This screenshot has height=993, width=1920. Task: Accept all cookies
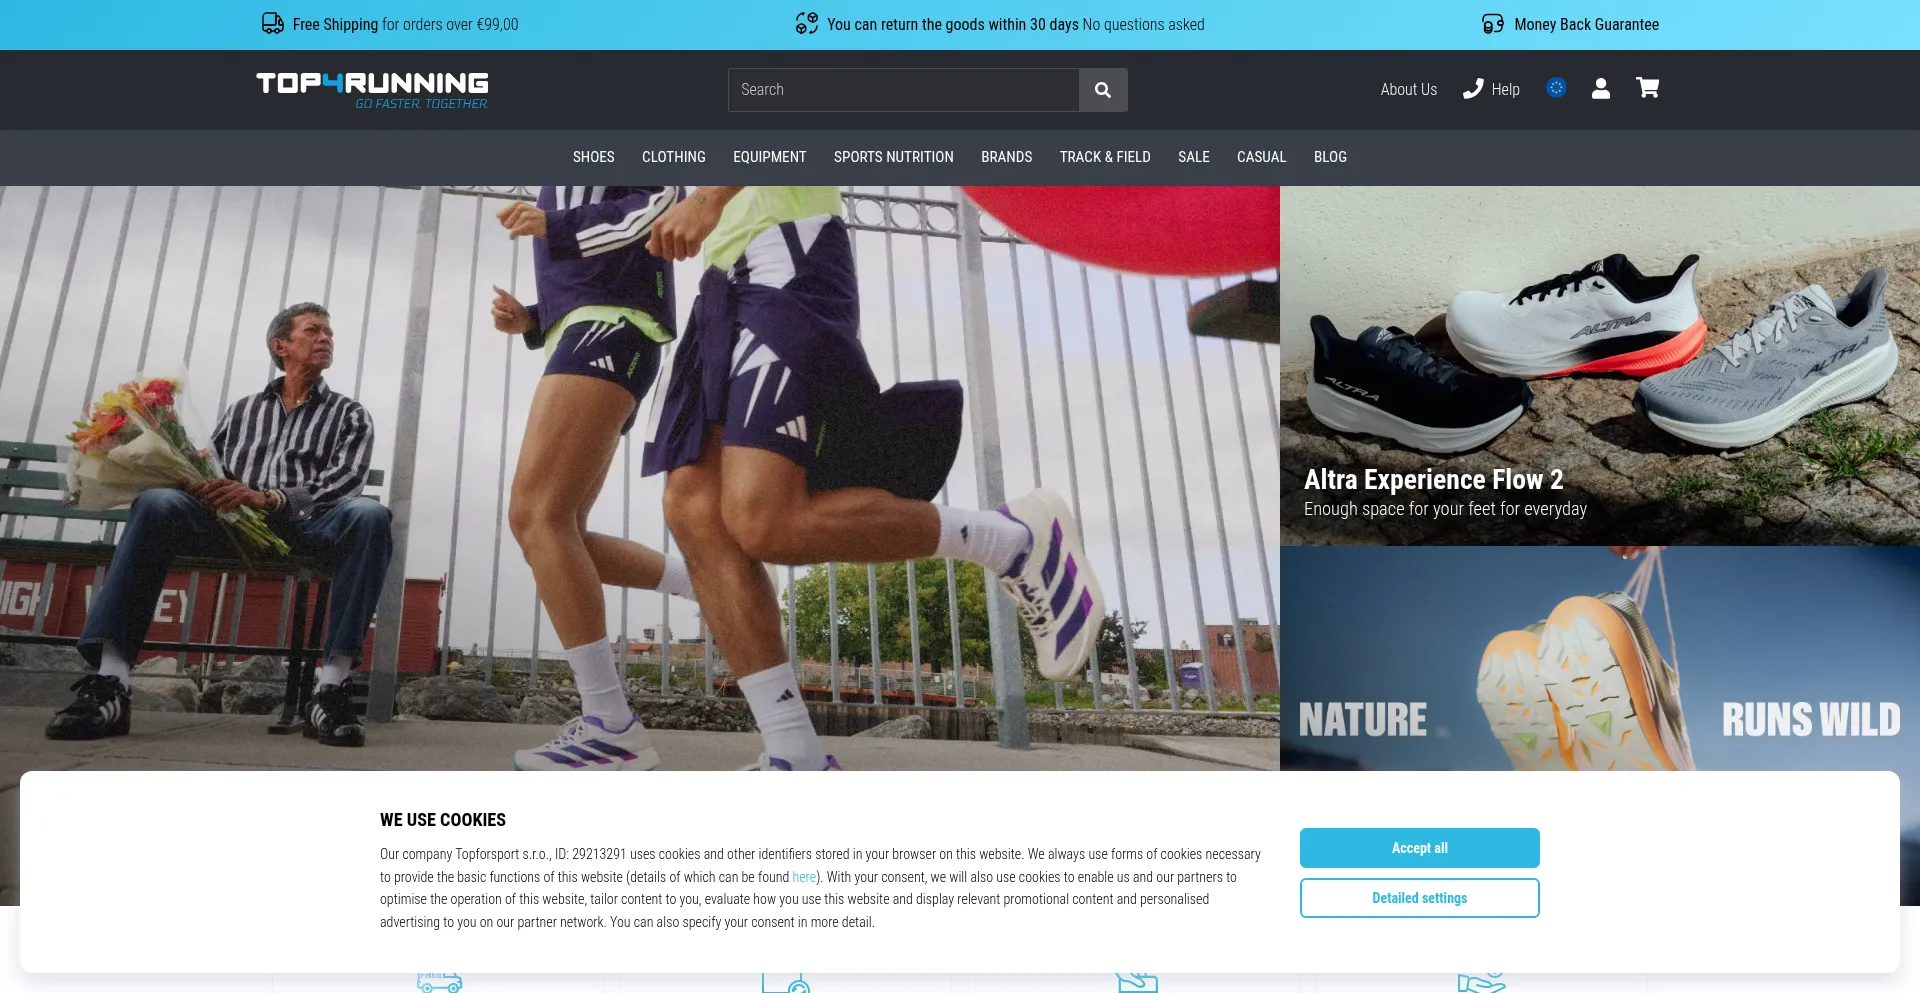pyautogui.click(x=1419, y=848)
